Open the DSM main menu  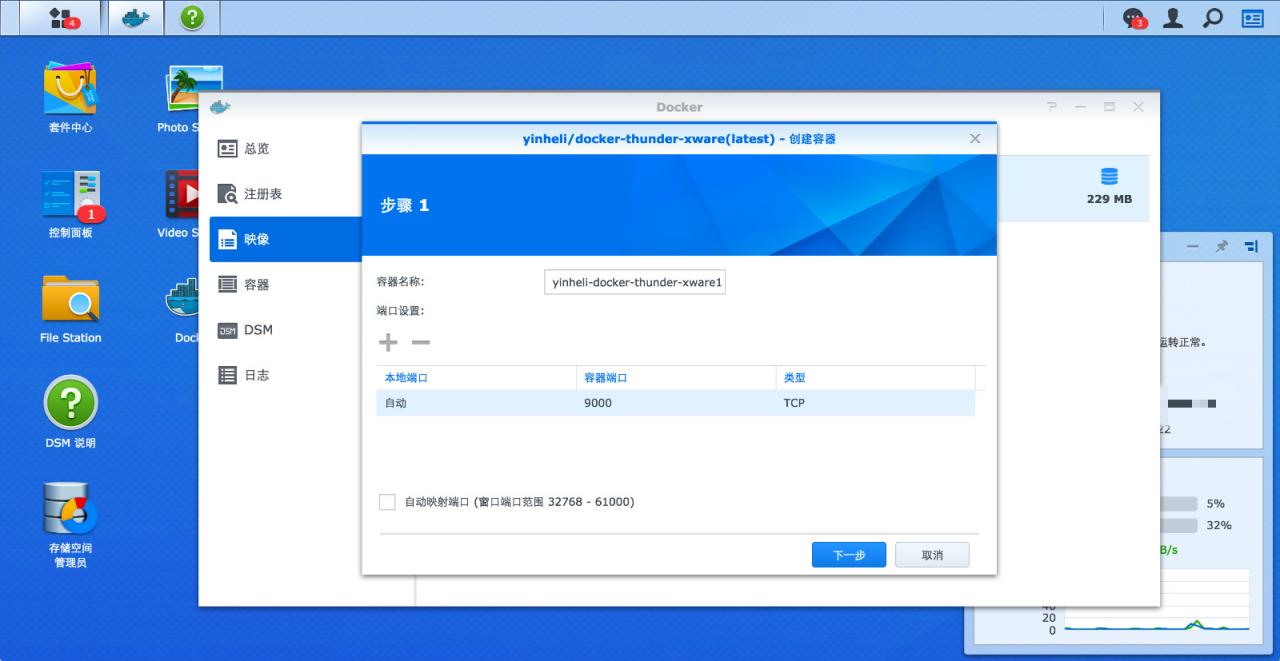[x=52, y=17]
